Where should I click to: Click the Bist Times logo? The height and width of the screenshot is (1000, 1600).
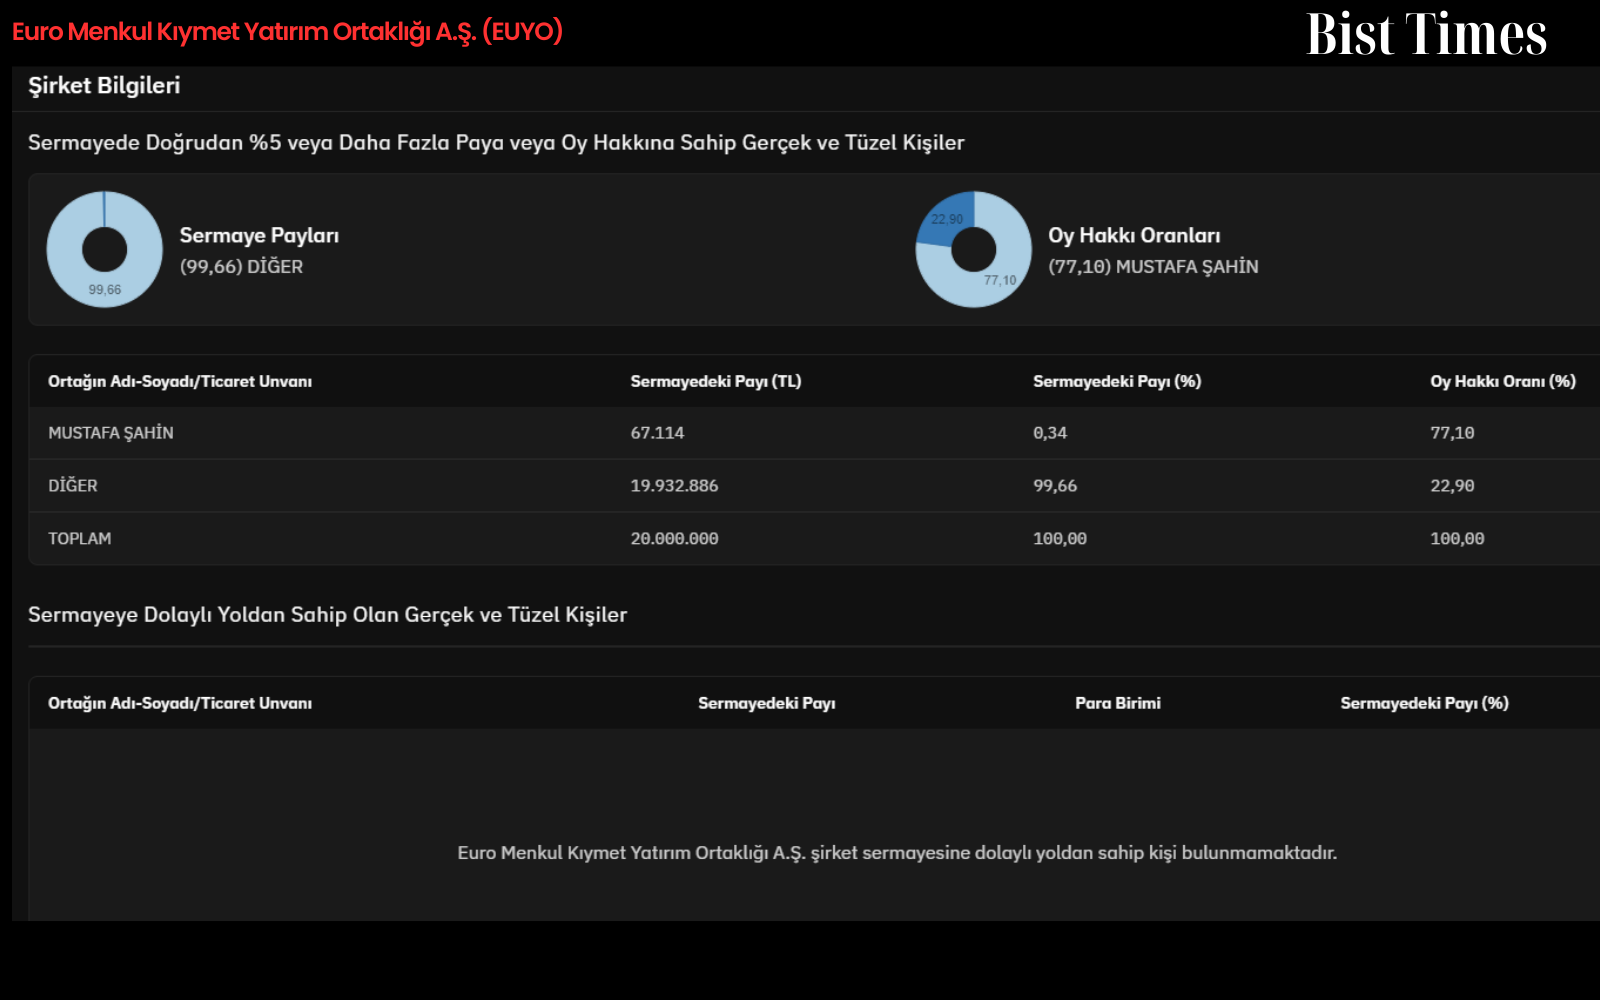pyautogui.click(x=1427, y=34)
